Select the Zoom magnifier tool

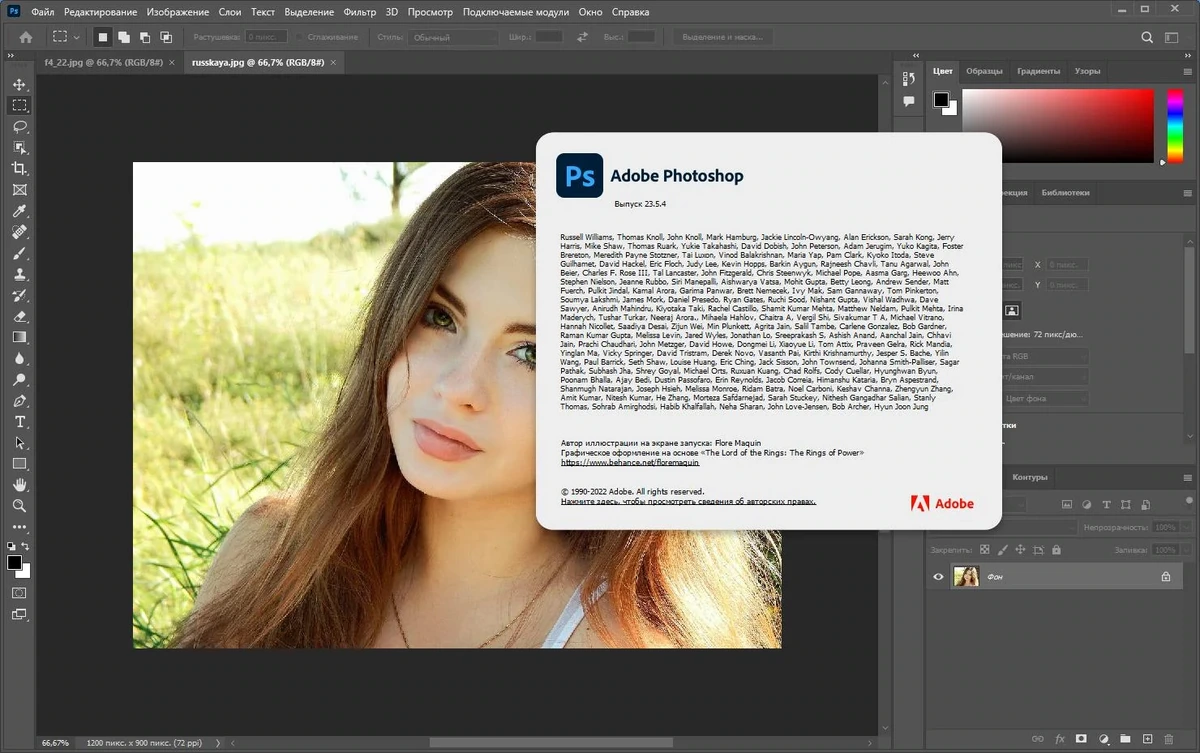pyautogui.click(x=19, y=506)
